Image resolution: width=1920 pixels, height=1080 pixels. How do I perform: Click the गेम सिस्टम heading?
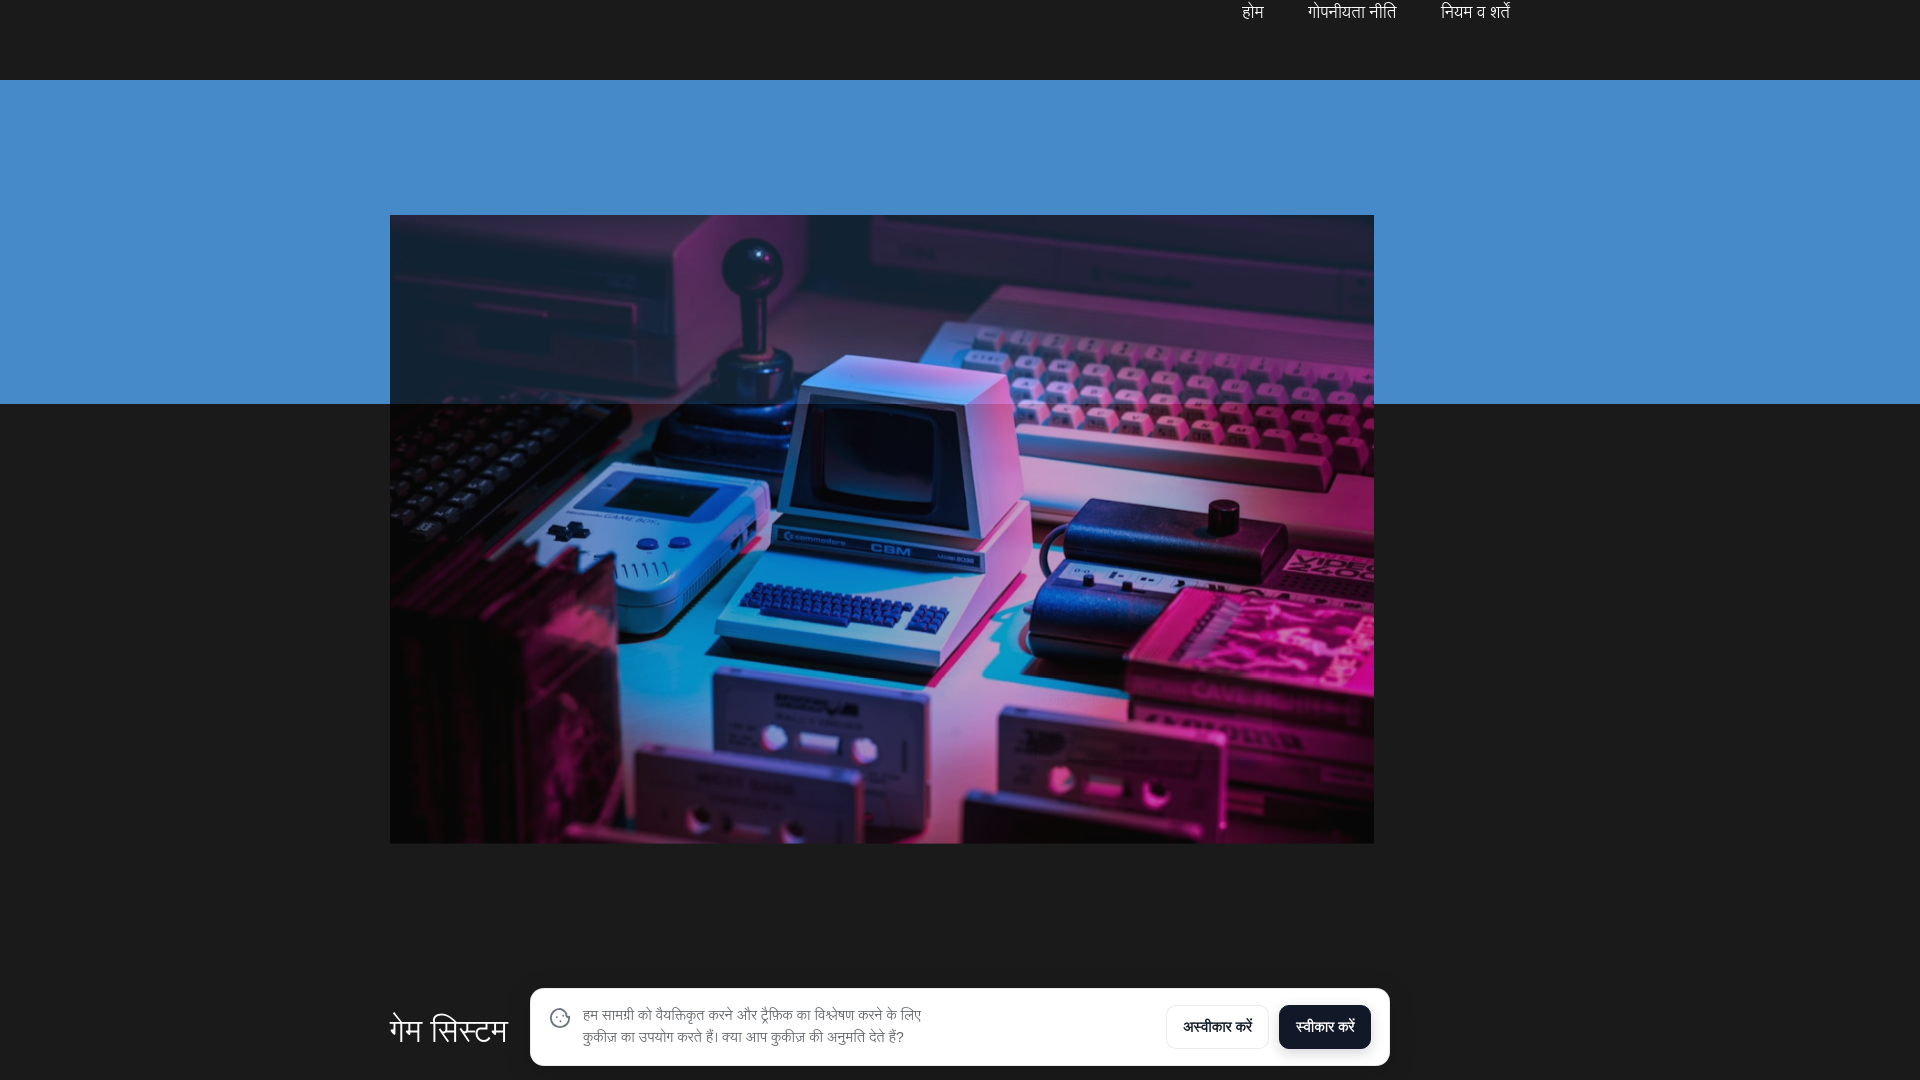(449, 1030)
